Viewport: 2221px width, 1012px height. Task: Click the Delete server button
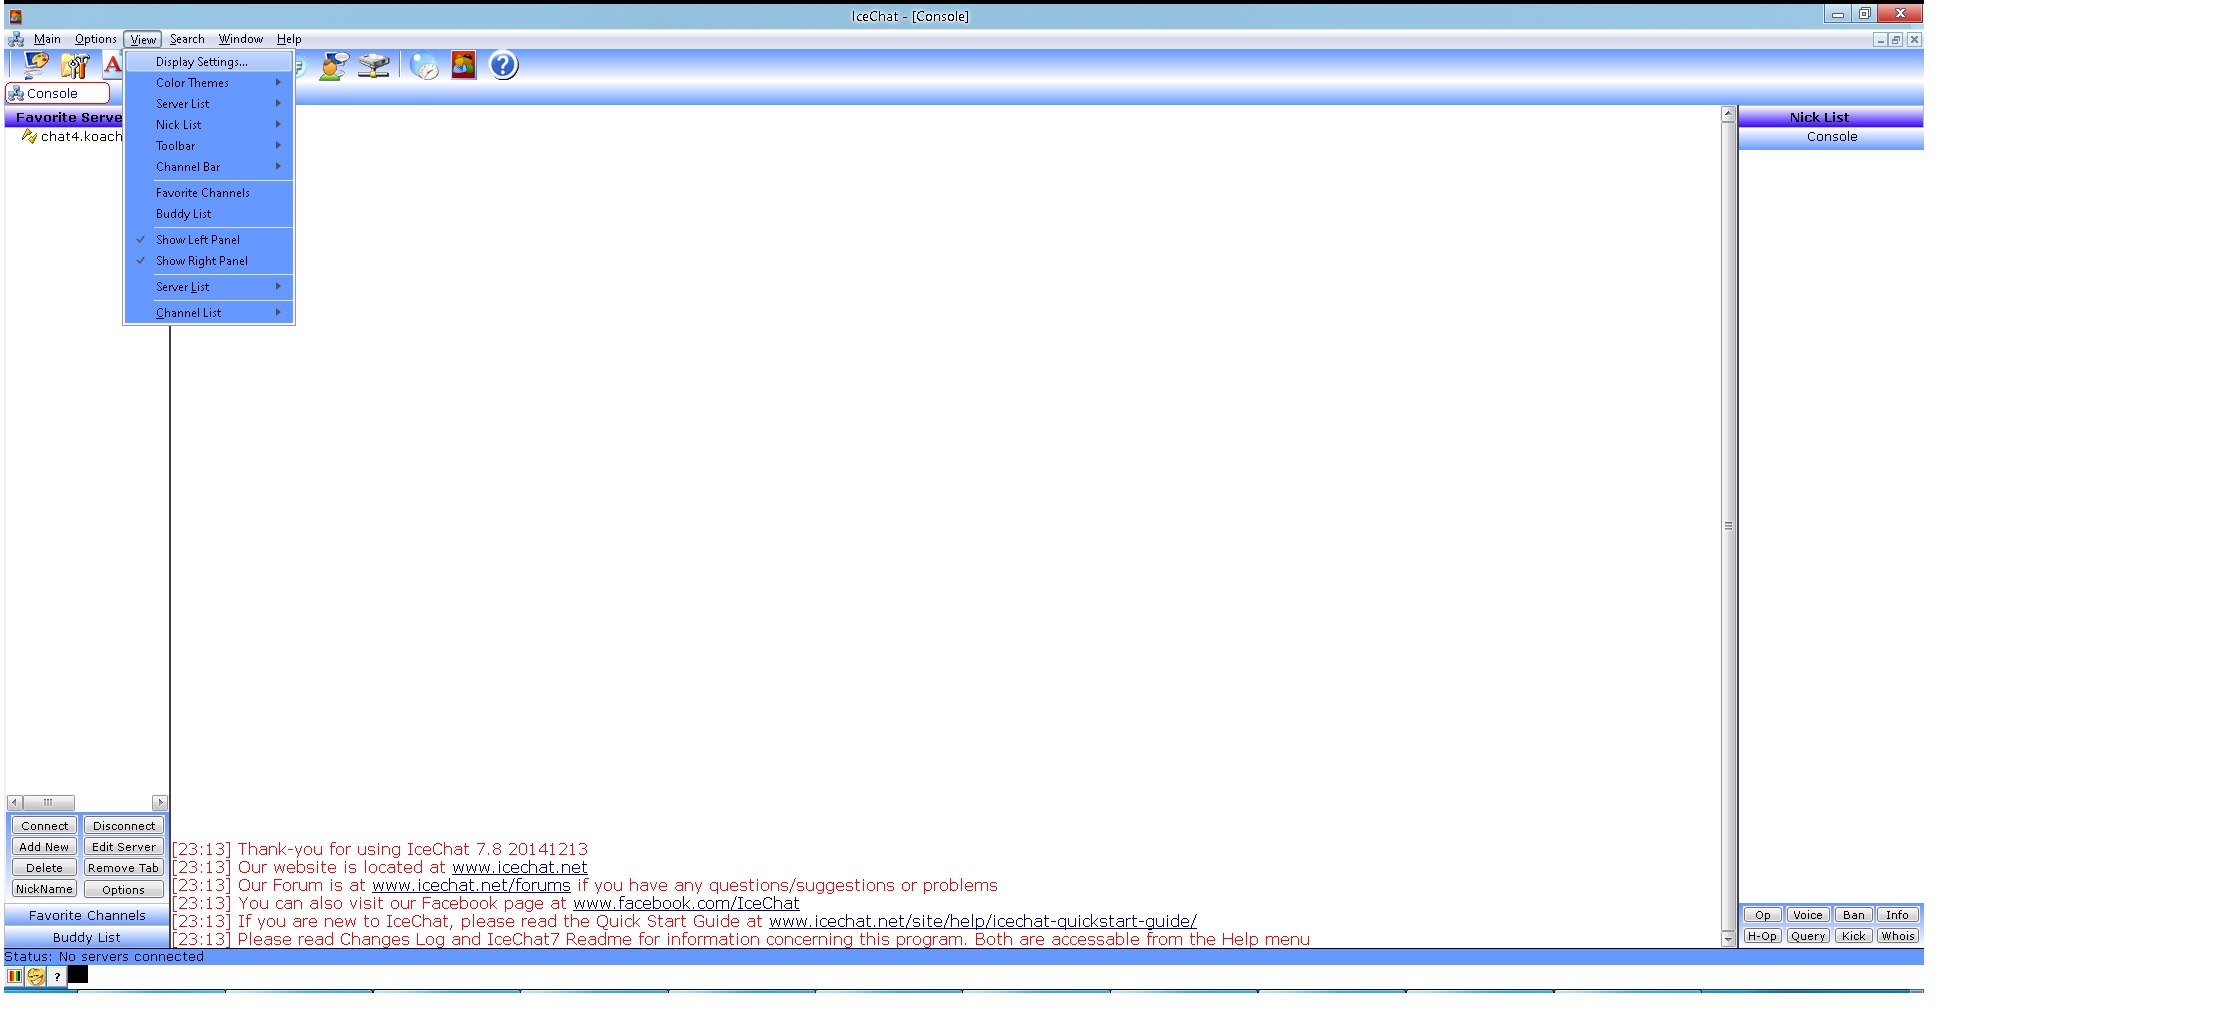[x=44, y=868]
